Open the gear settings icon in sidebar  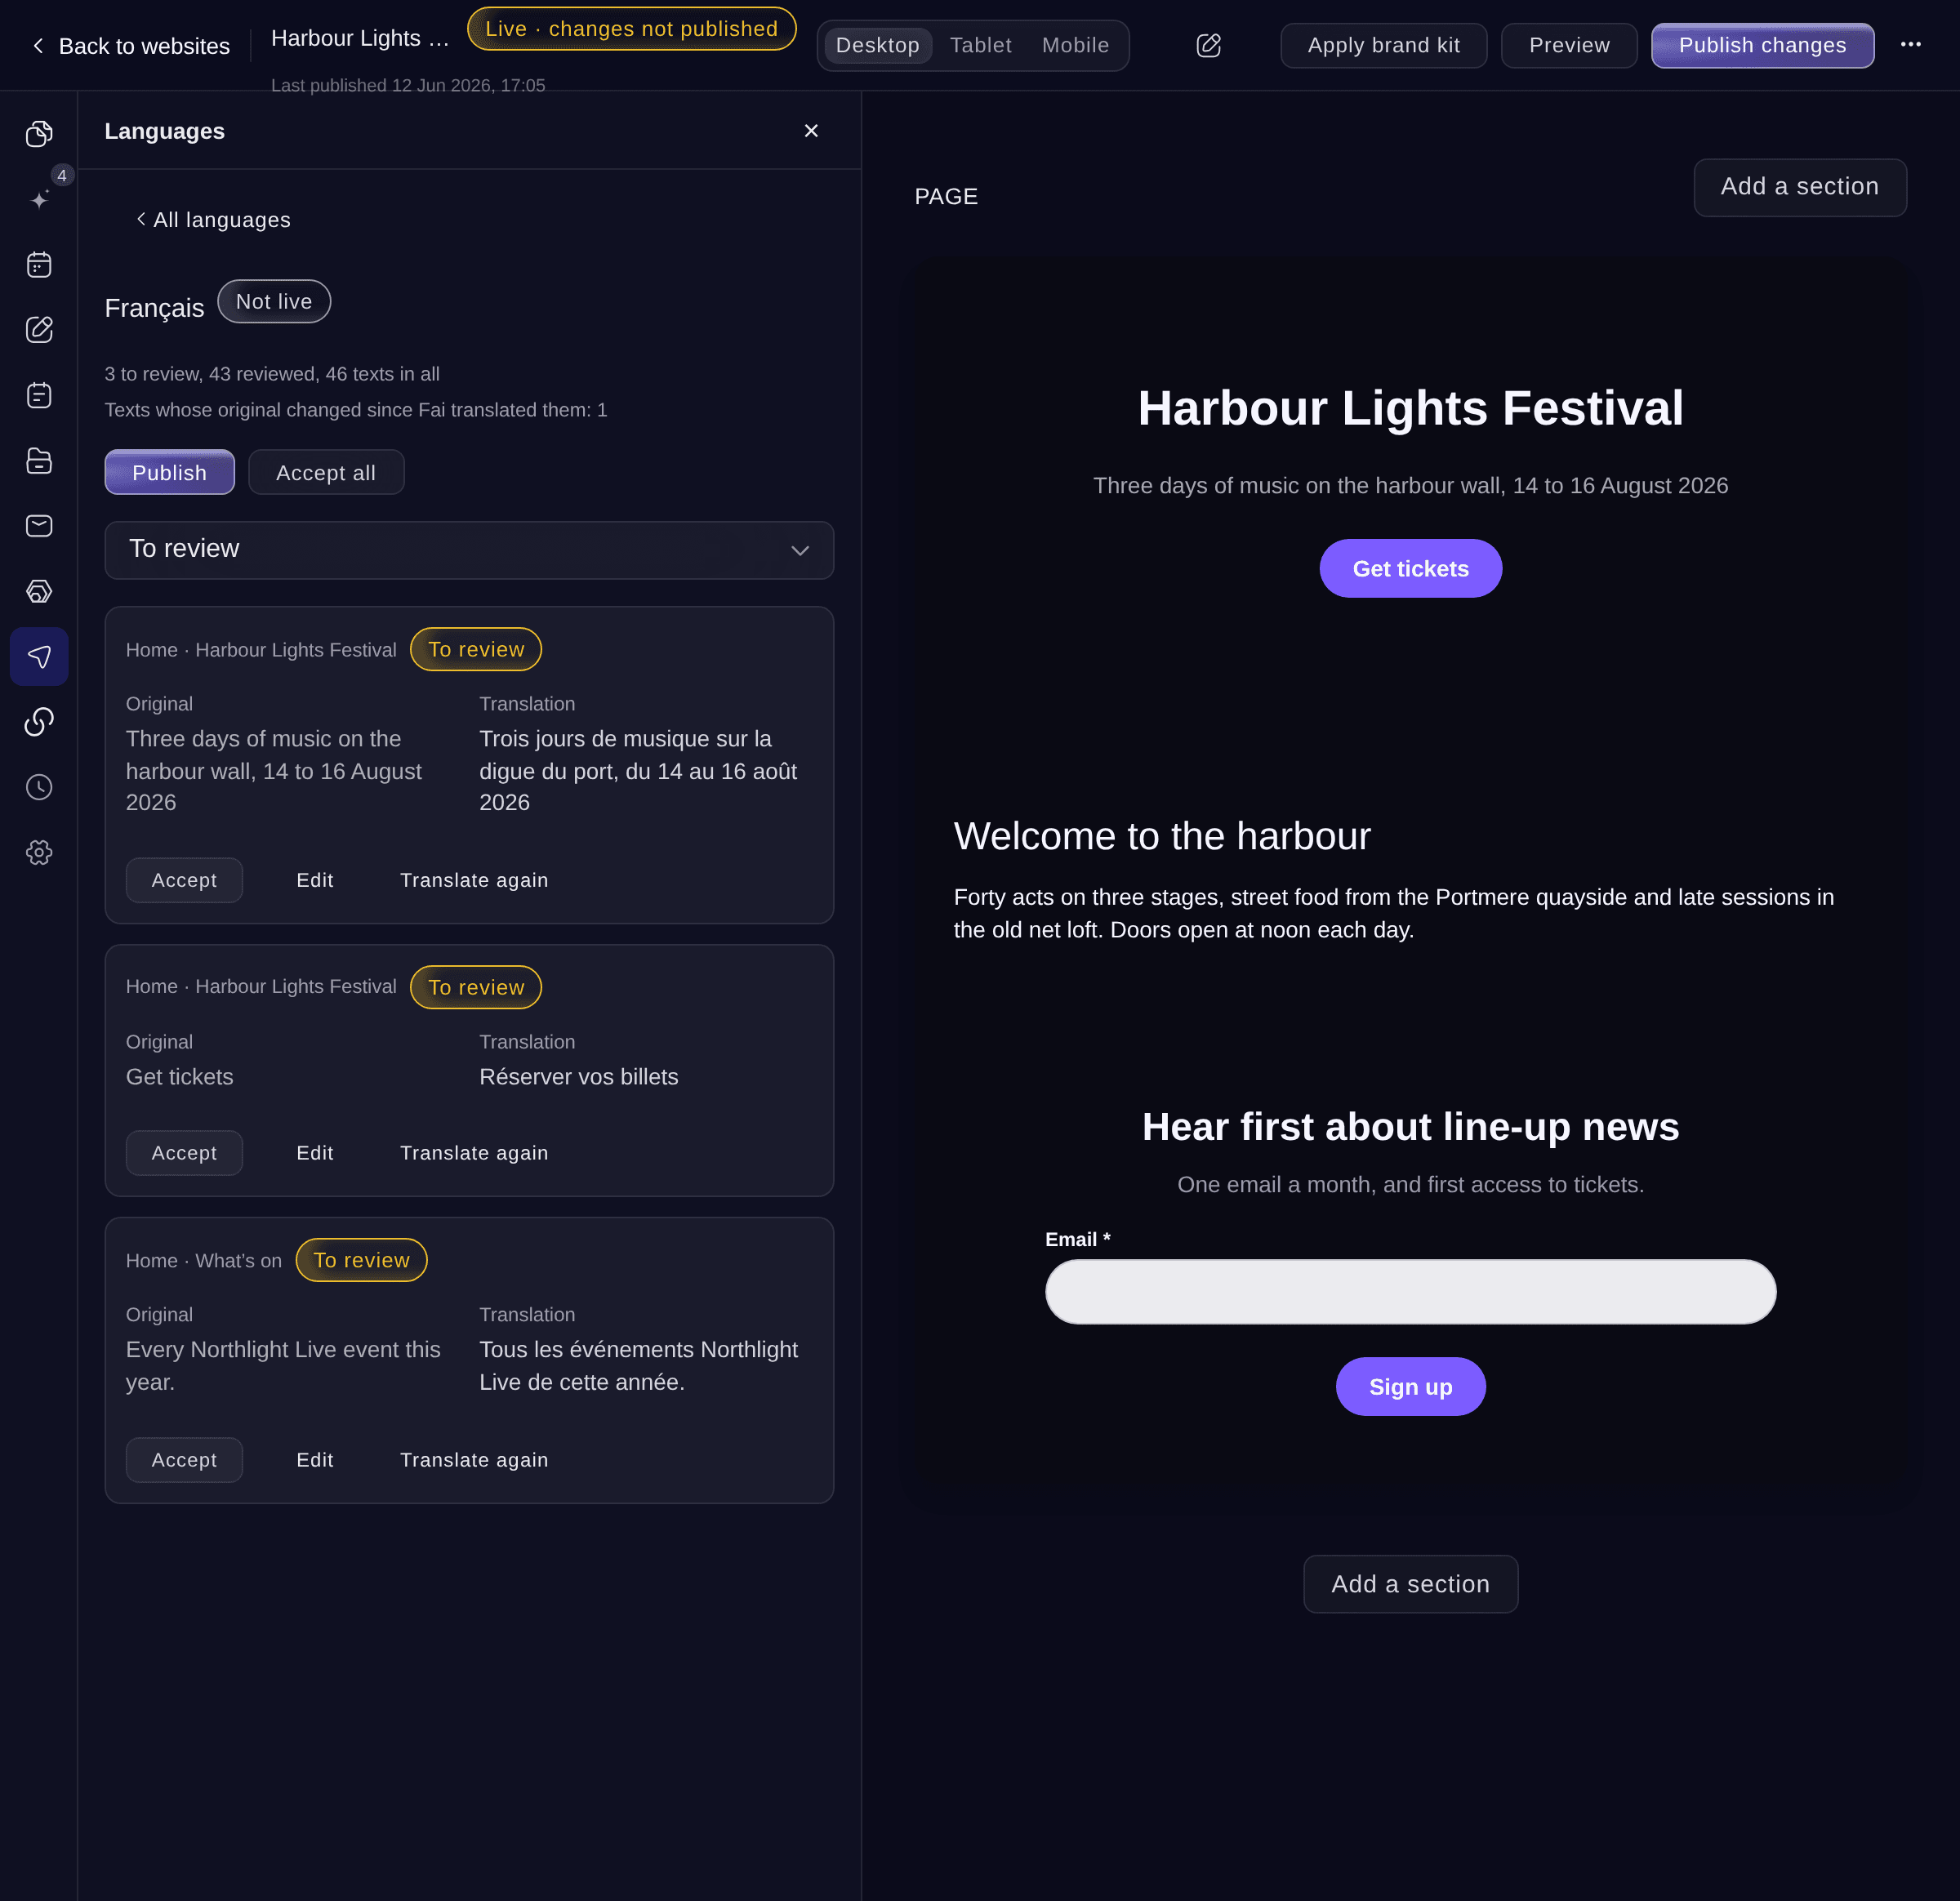[x=39, y=853]
